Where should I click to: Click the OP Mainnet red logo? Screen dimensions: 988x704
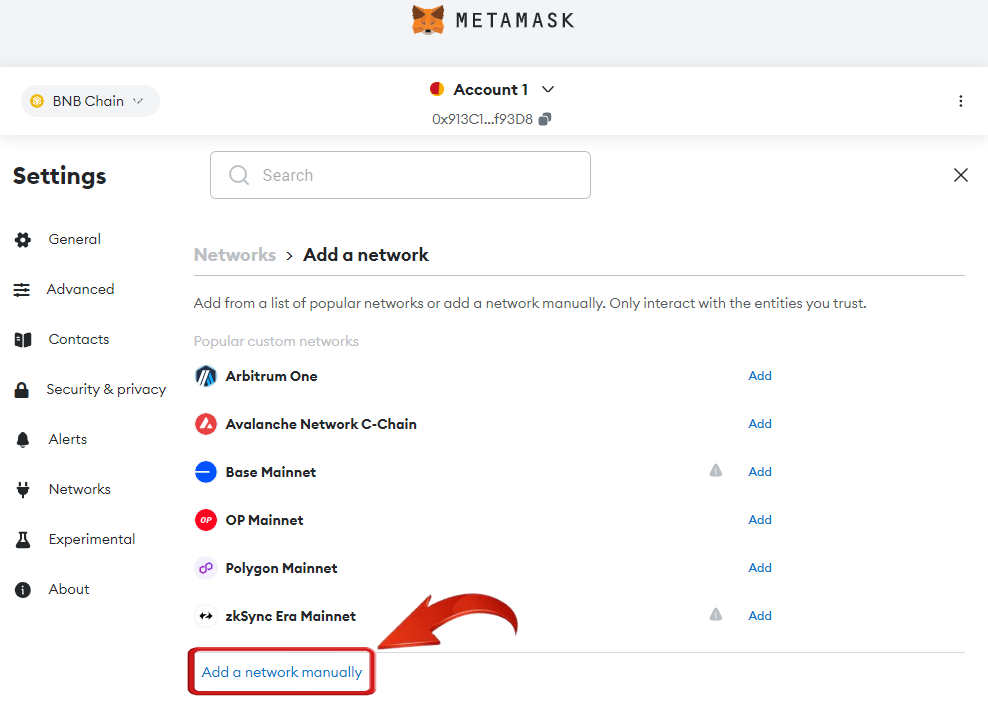205,520
